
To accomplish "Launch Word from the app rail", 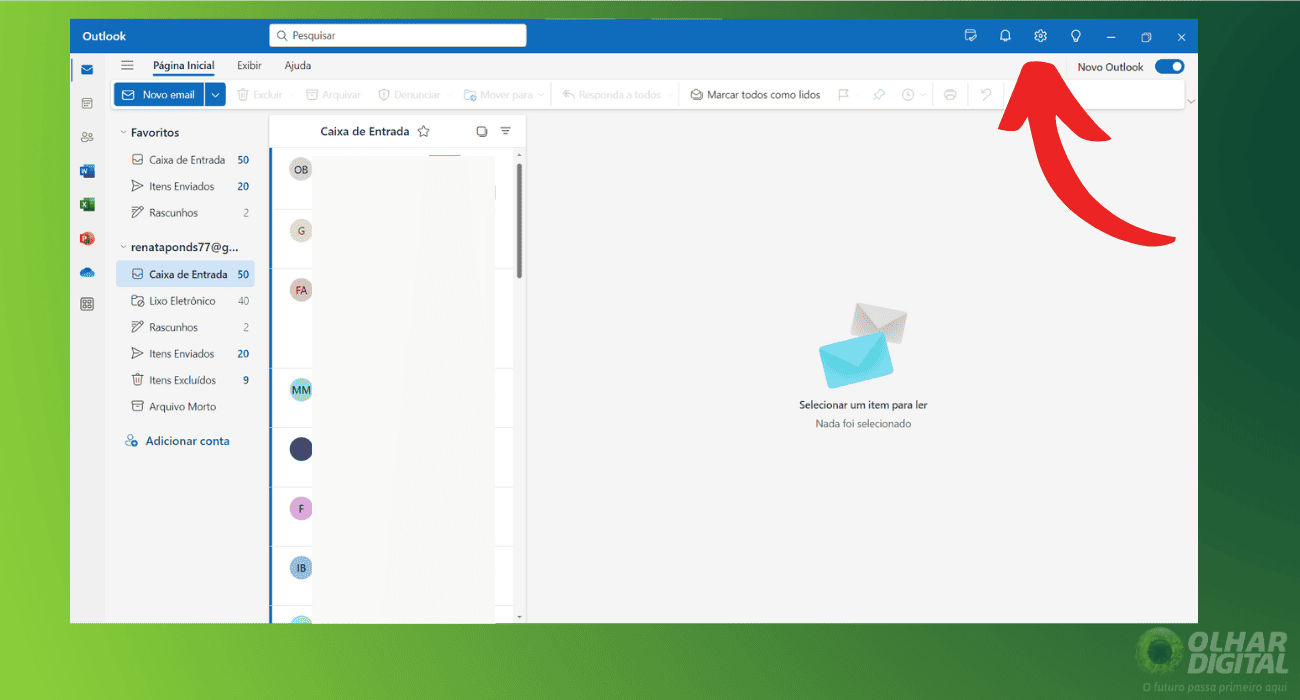I will point(87,171).
